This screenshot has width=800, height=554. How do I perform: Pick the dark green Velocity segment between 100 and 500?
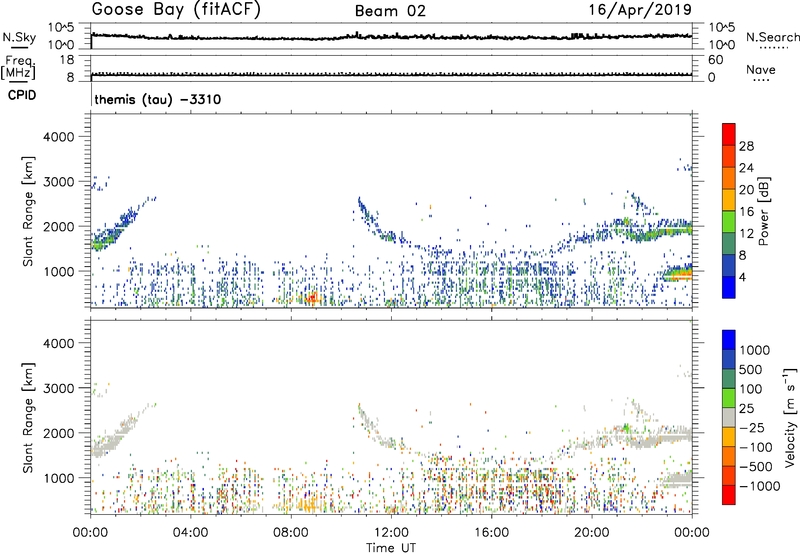[x=729, y=379]
